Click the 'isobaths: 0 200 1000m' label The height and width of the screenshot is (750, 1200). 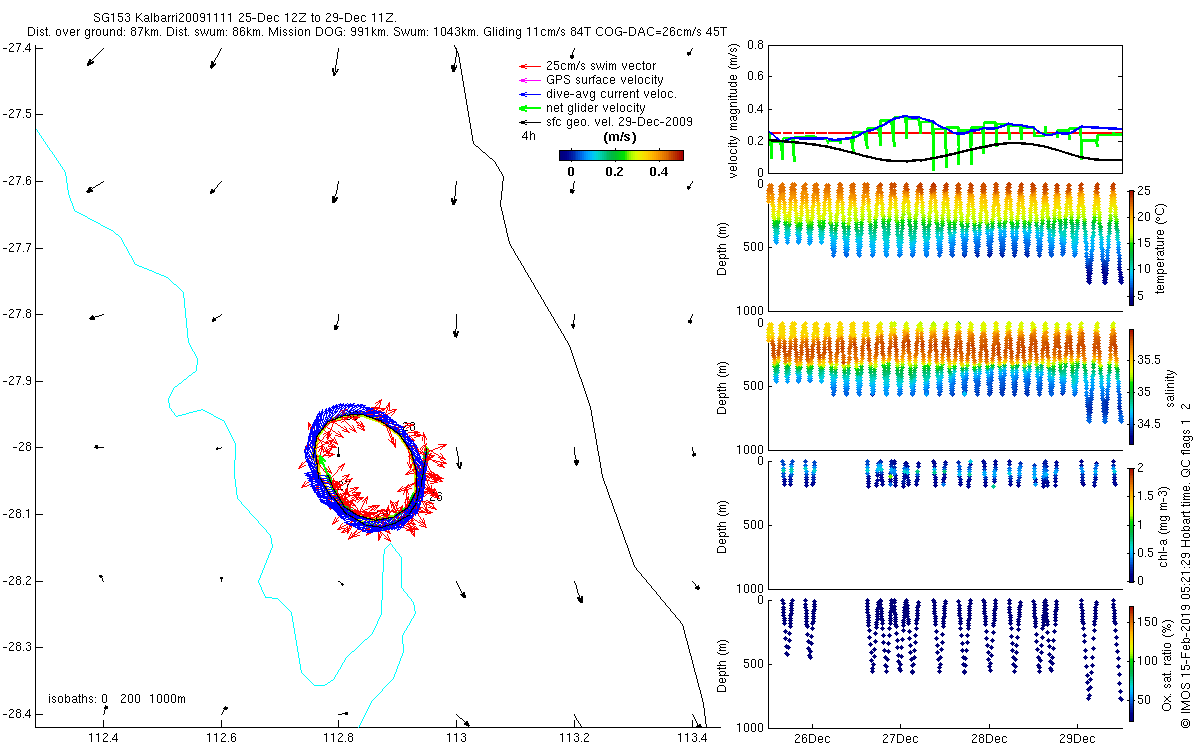(x=117, y=699)
